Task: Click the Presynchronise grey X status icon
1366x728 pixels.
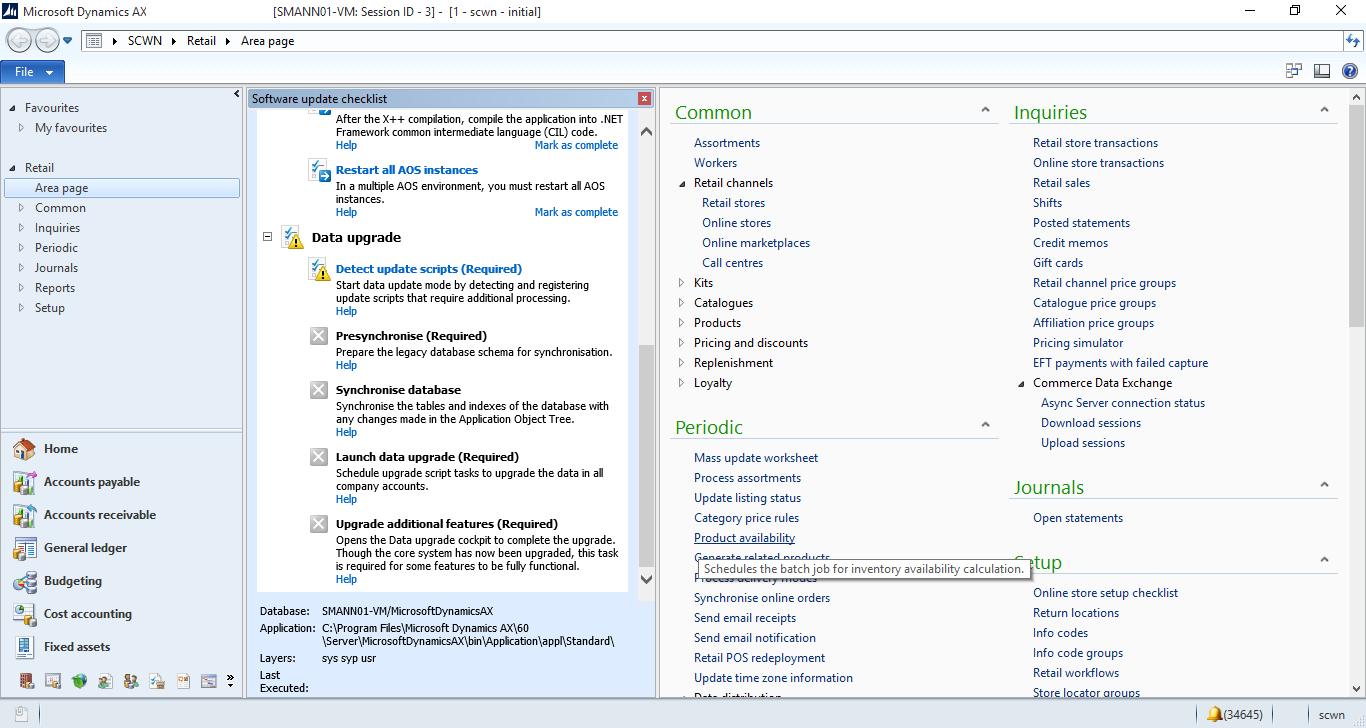Action: click(x=319, y=336)
